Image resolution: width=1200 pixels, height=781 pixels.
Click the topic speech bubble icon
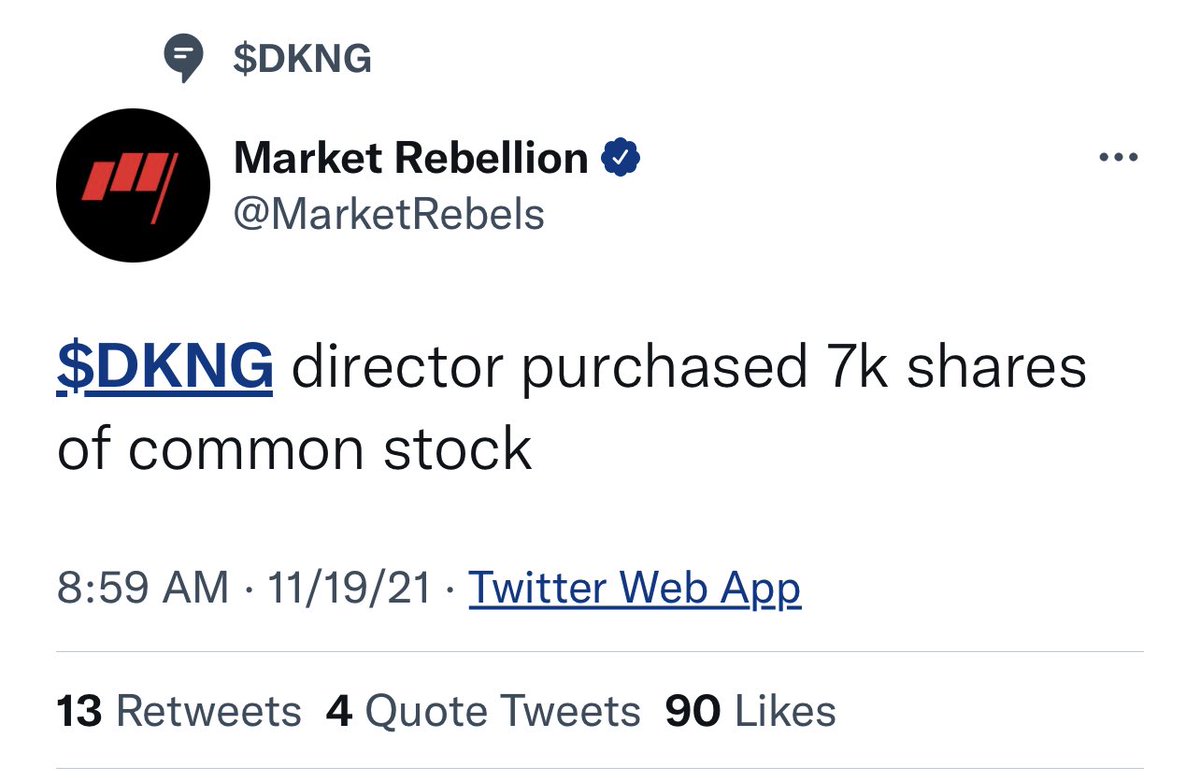183,60
